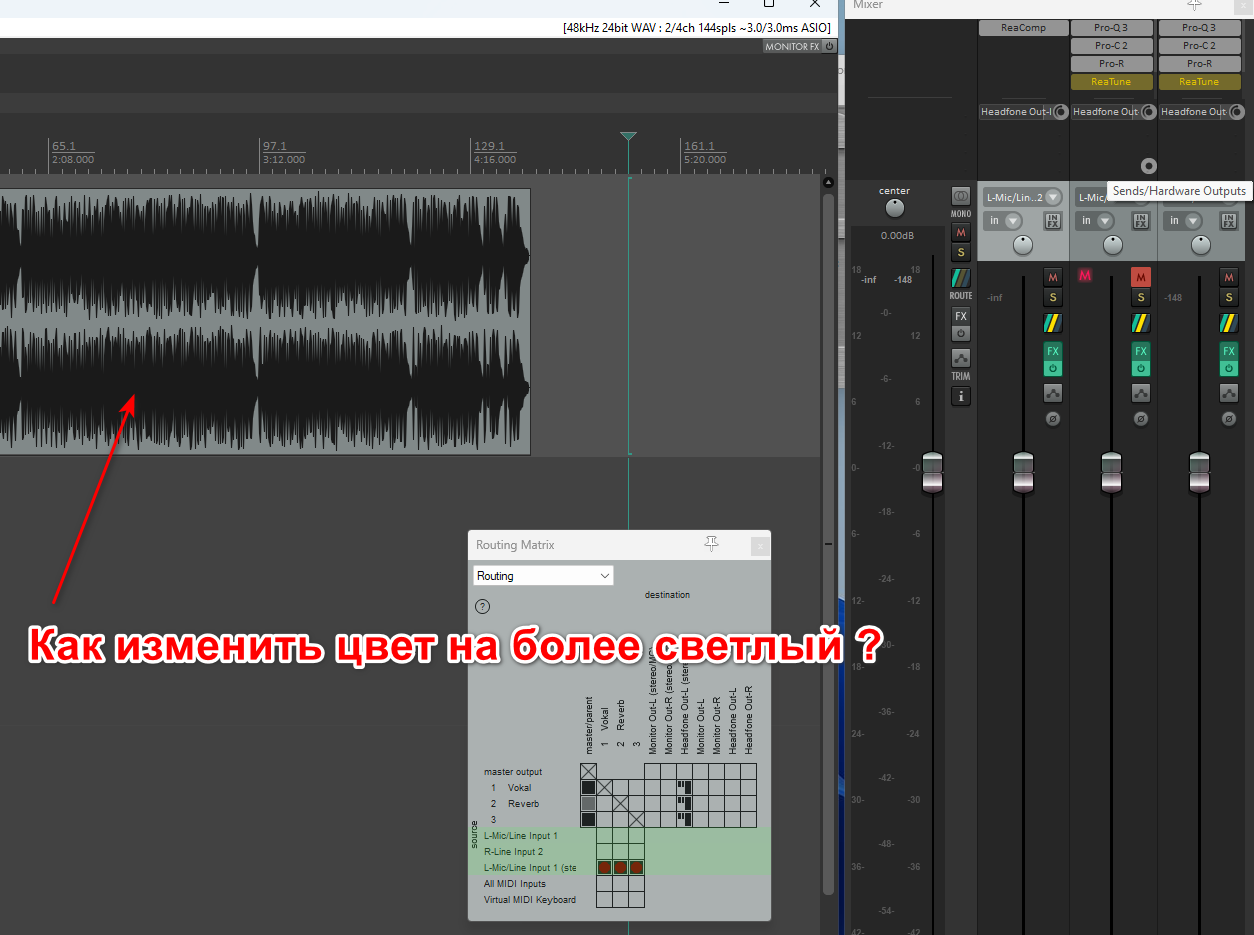Bypass FX power button on rightmost strip
The width and height of the screenshot is (1254, 935).
pyautogui.click(x=1229, y=368)
